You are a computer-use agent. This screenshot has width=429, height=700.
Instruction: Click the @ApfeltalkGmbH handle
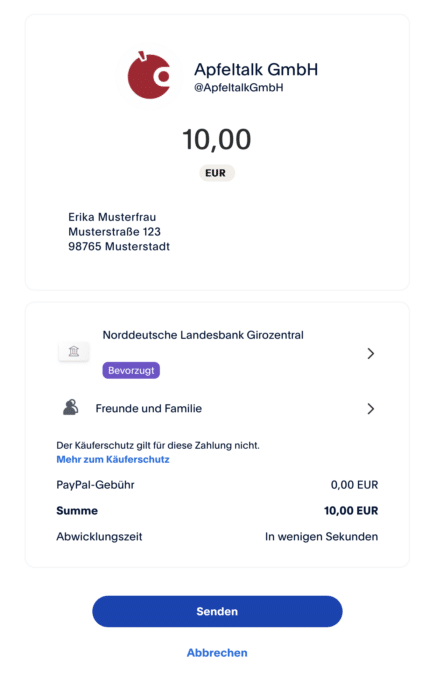238,88
